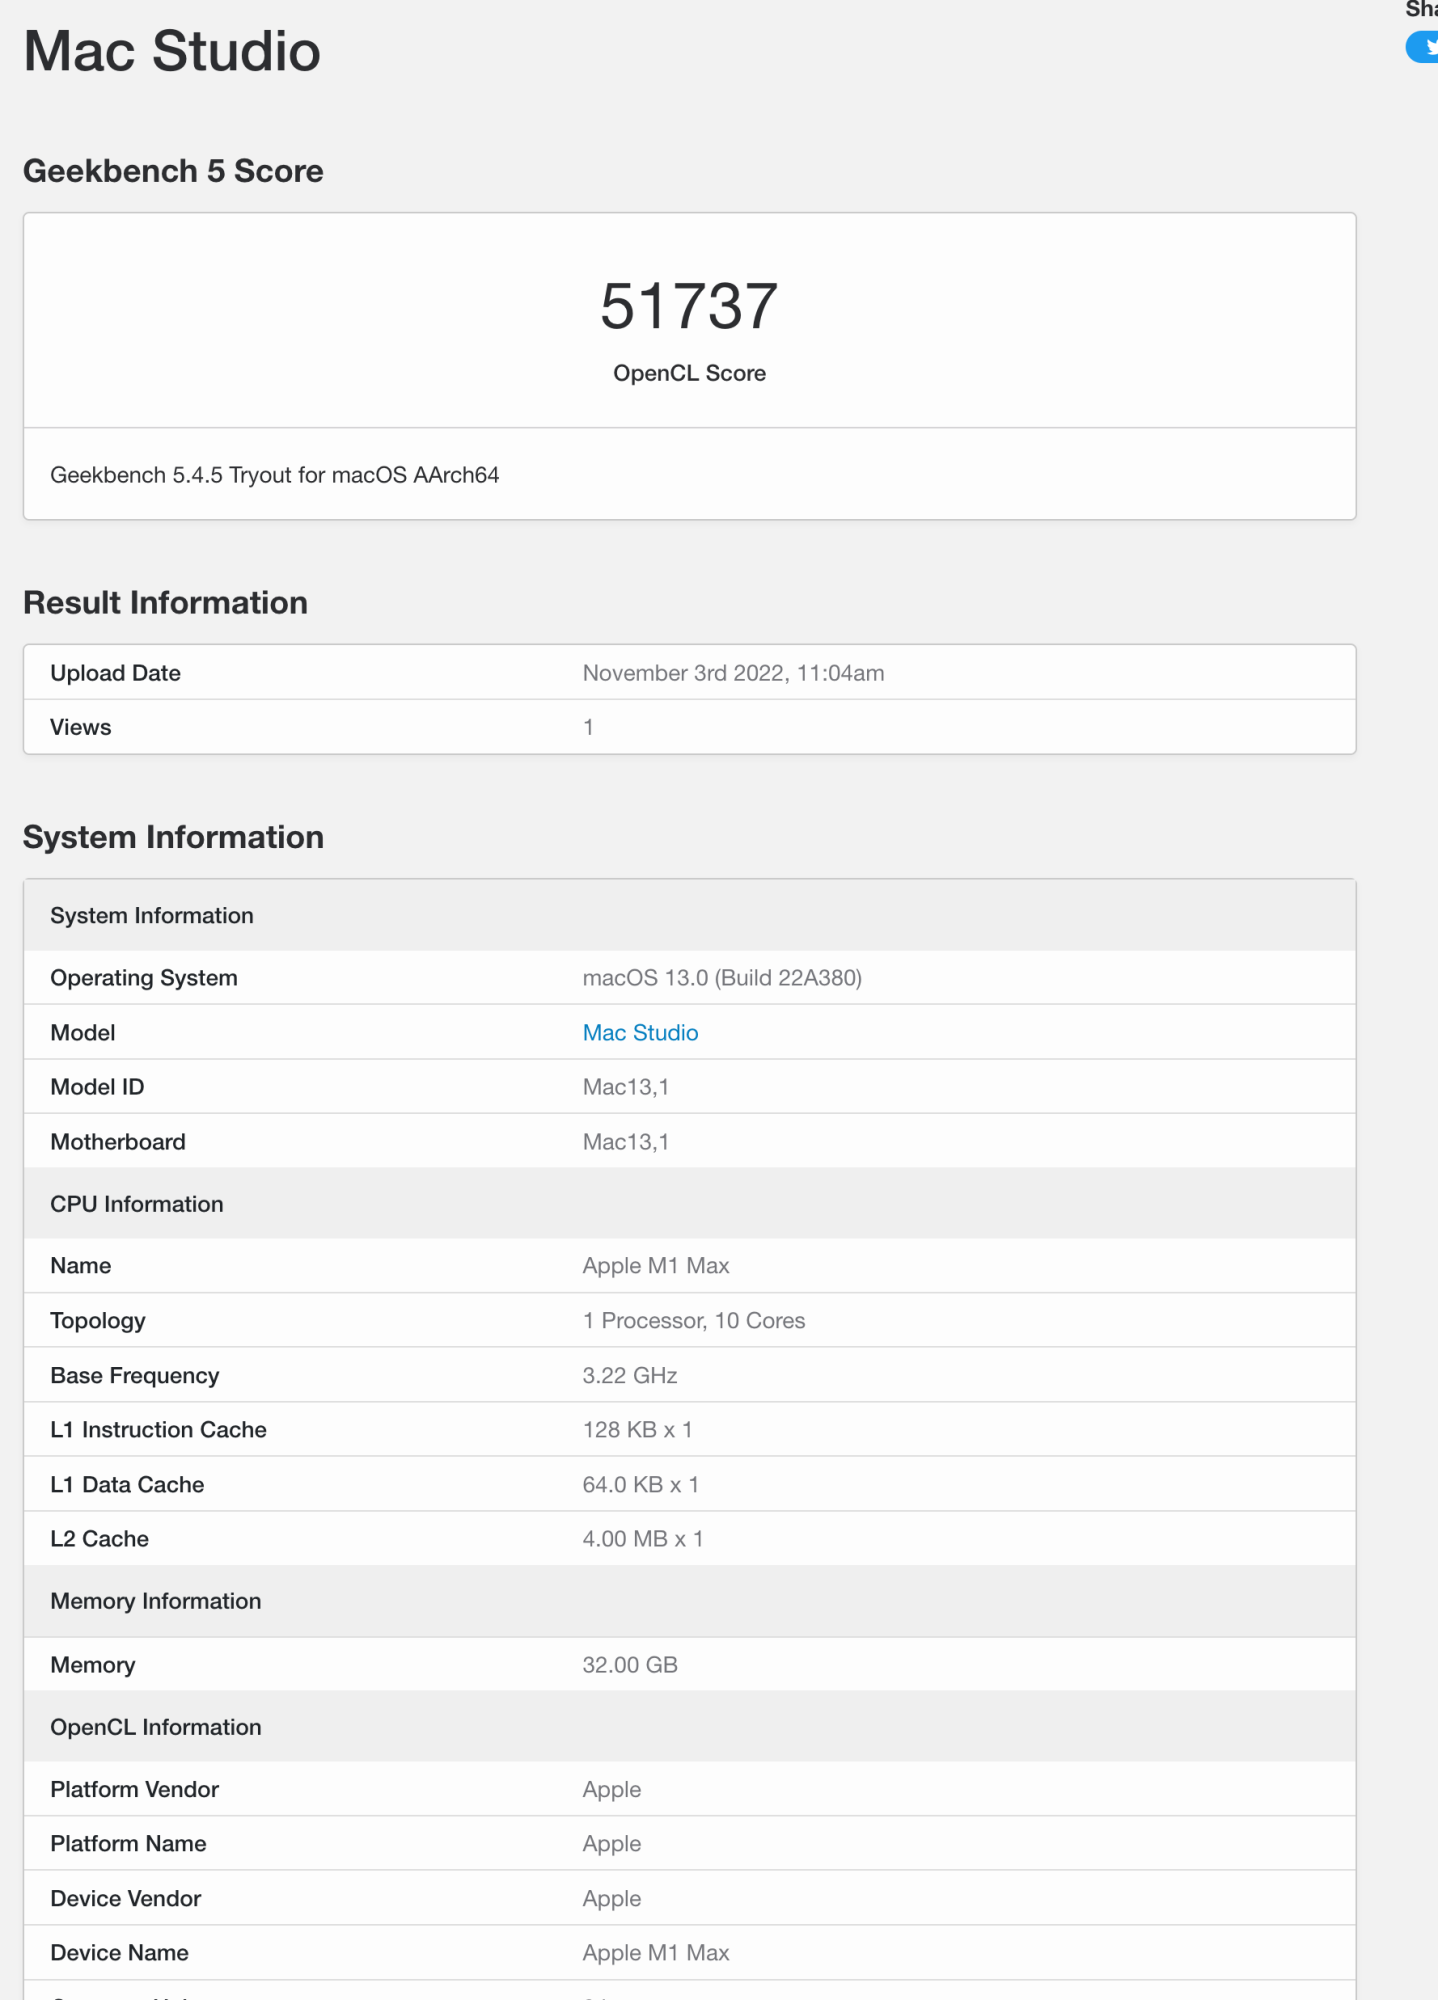Click the Mac13,1 value in Motherboard row
The image size is (1438, 2000).
click(626, 1142)
